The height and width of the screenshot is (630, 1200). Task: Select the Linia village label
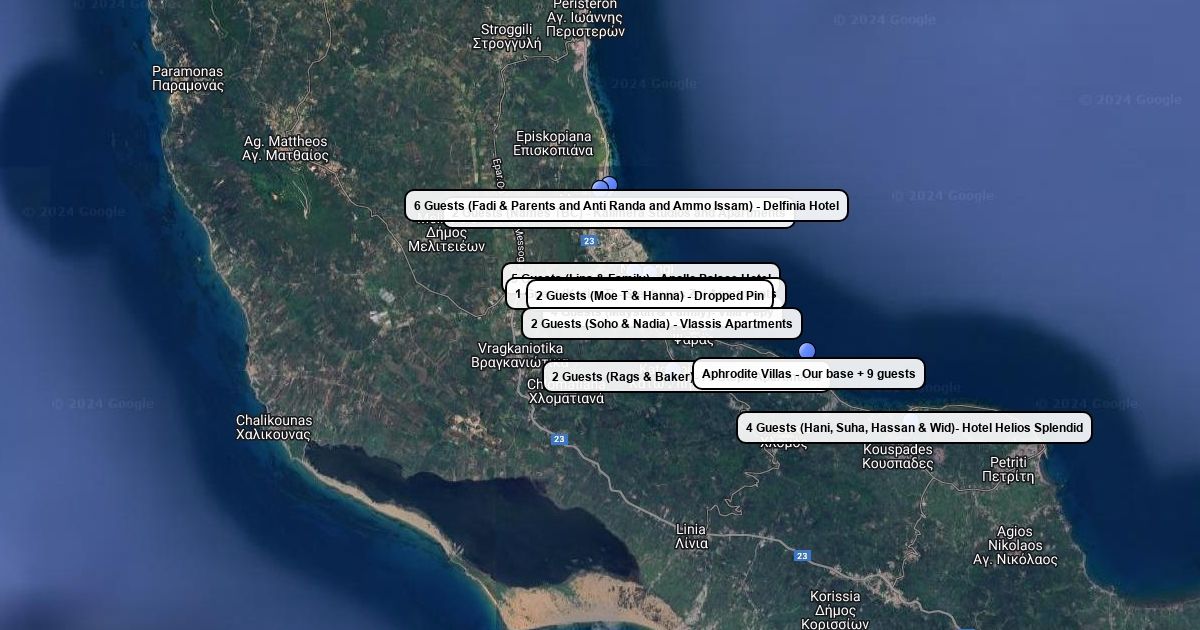691,536
